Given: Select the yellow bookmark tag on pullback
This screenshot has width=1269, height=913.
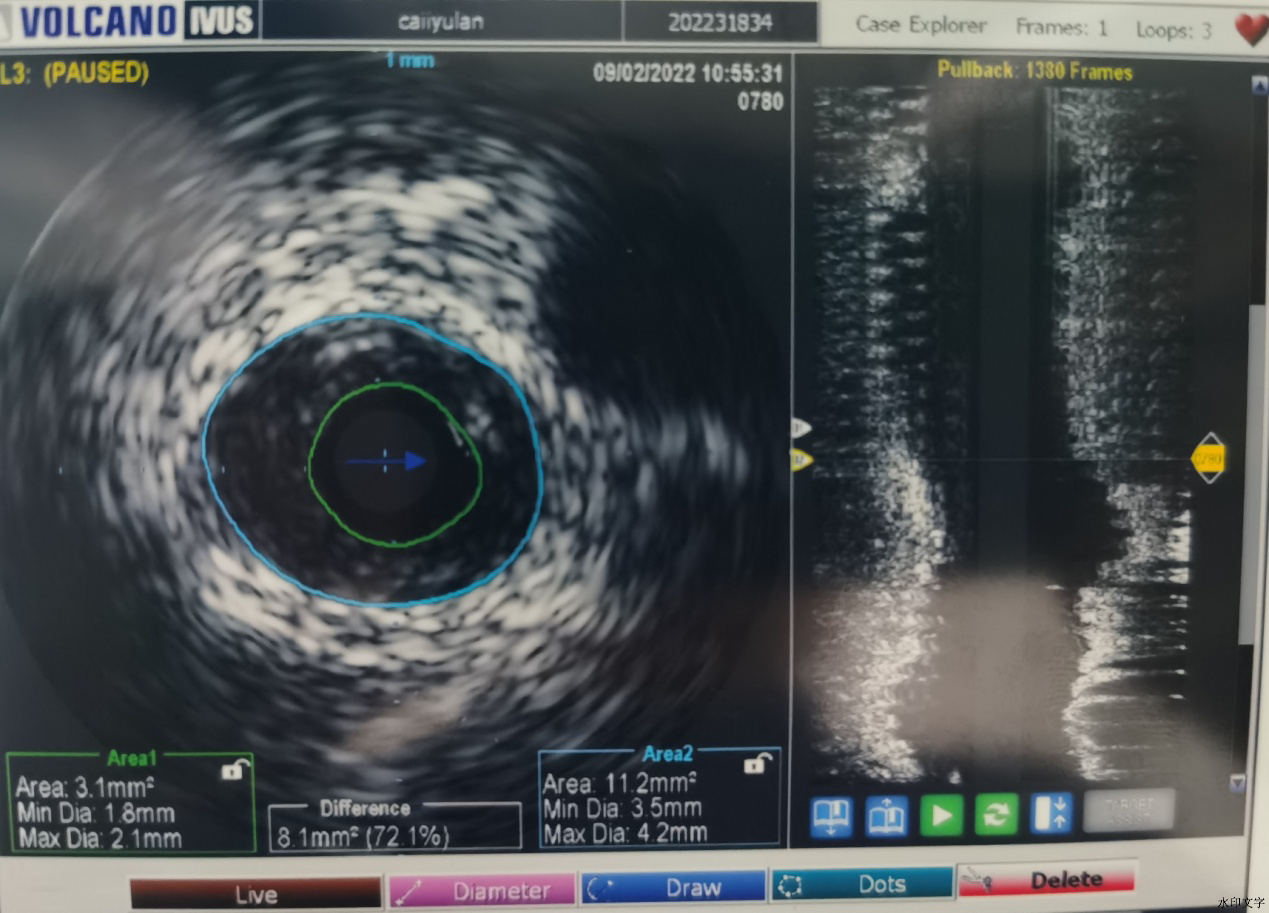Looking at the screenshot, I should (800, 460).
